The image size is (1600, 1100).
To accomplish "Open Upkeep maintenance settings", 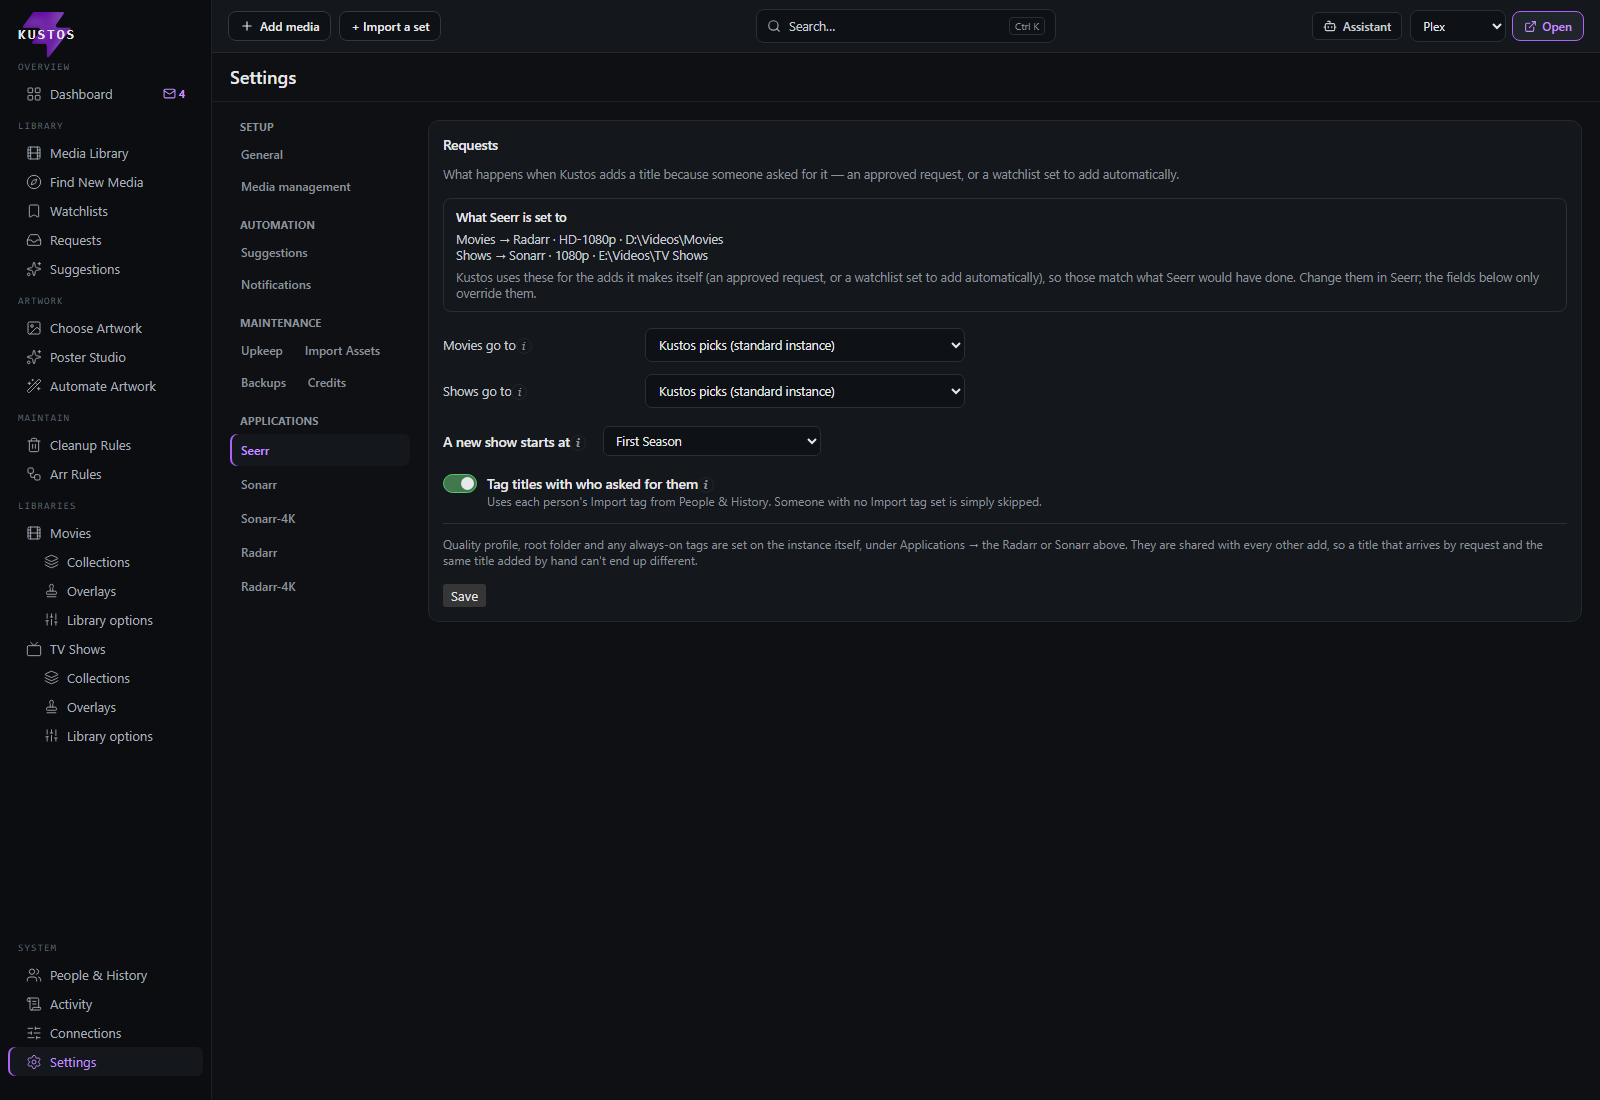I will pos(262,351).
